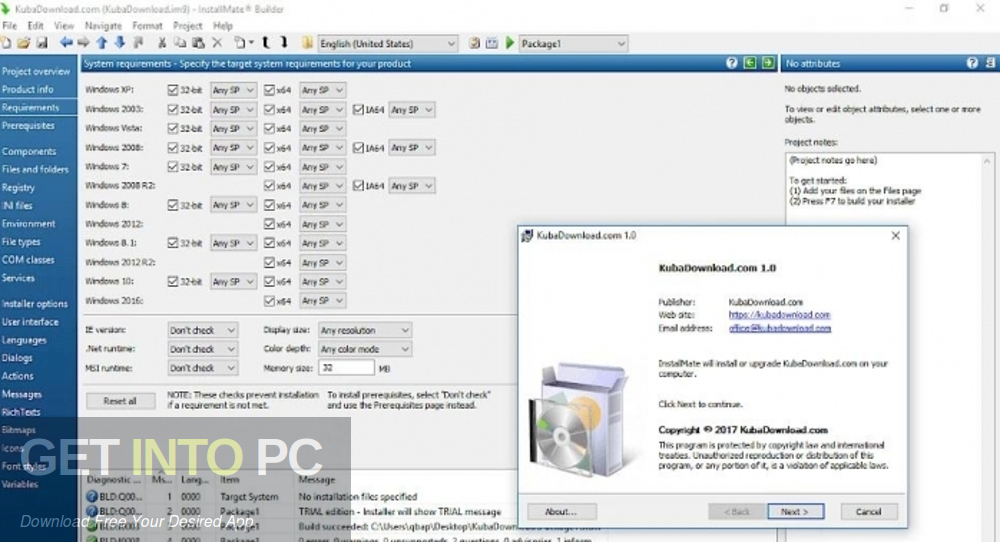
Task: Select Prerequisites page in sidebar
Action: click(x=28, y=126)
